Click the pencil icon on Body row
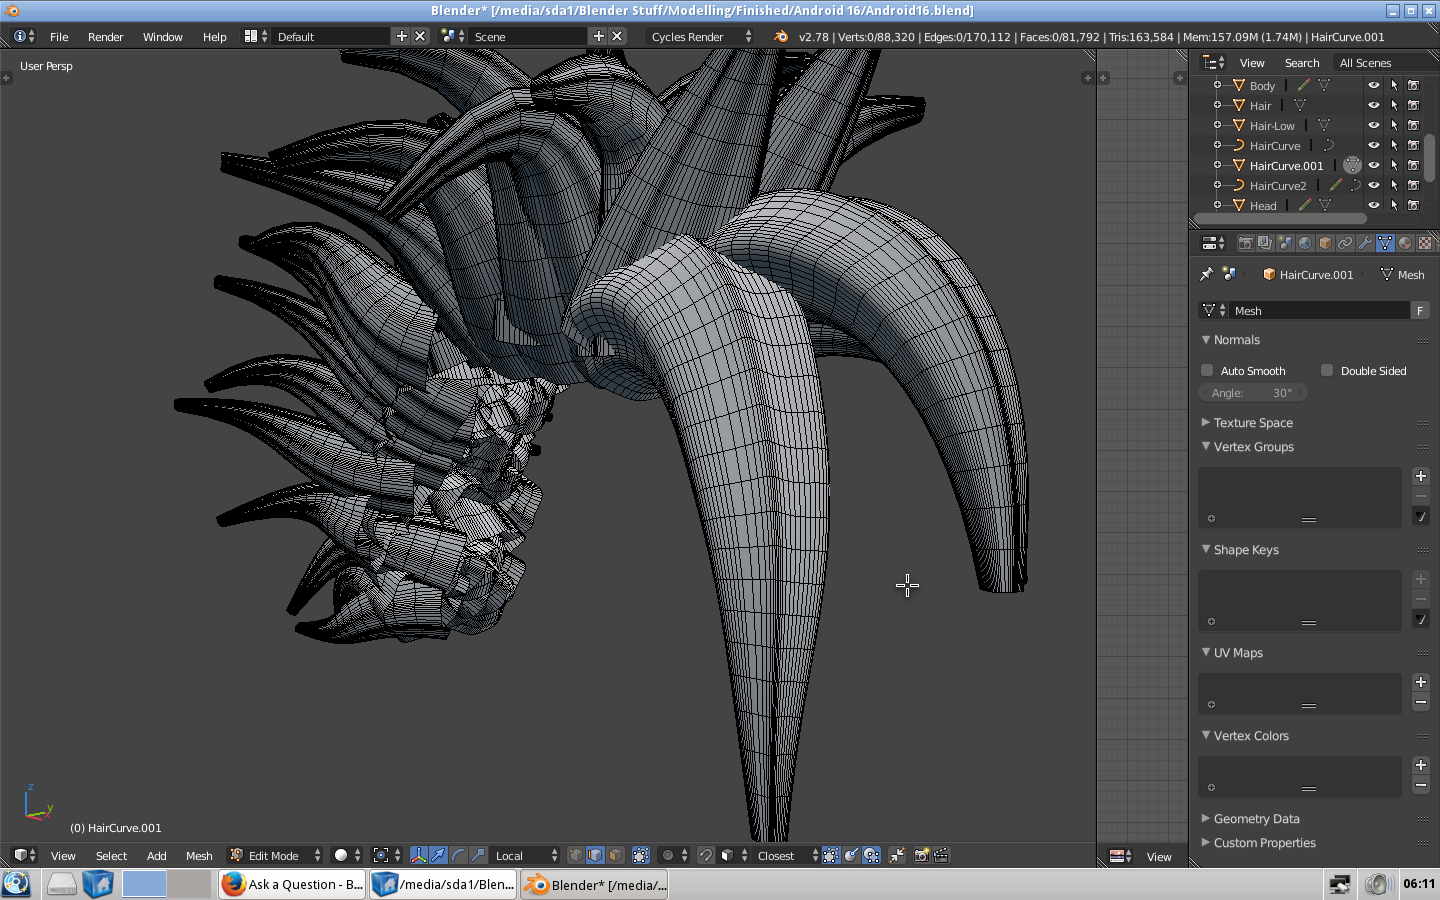This screenshot has height=900, width=1440. (1304, 85)
